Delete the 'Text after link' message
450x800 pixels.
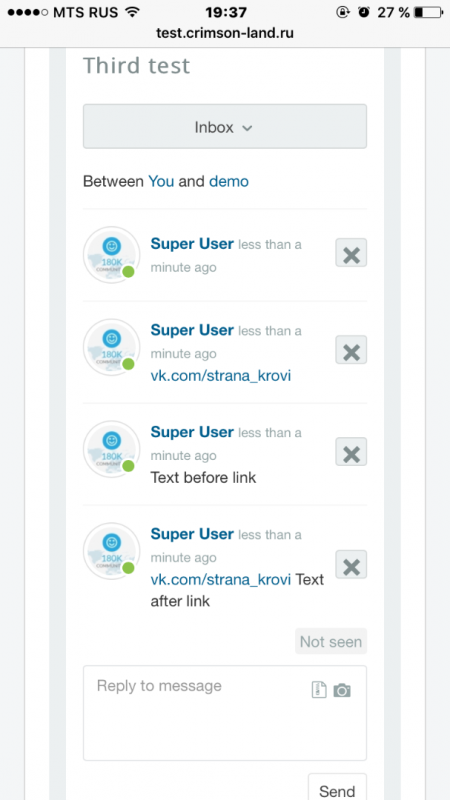tap(351, 564)
